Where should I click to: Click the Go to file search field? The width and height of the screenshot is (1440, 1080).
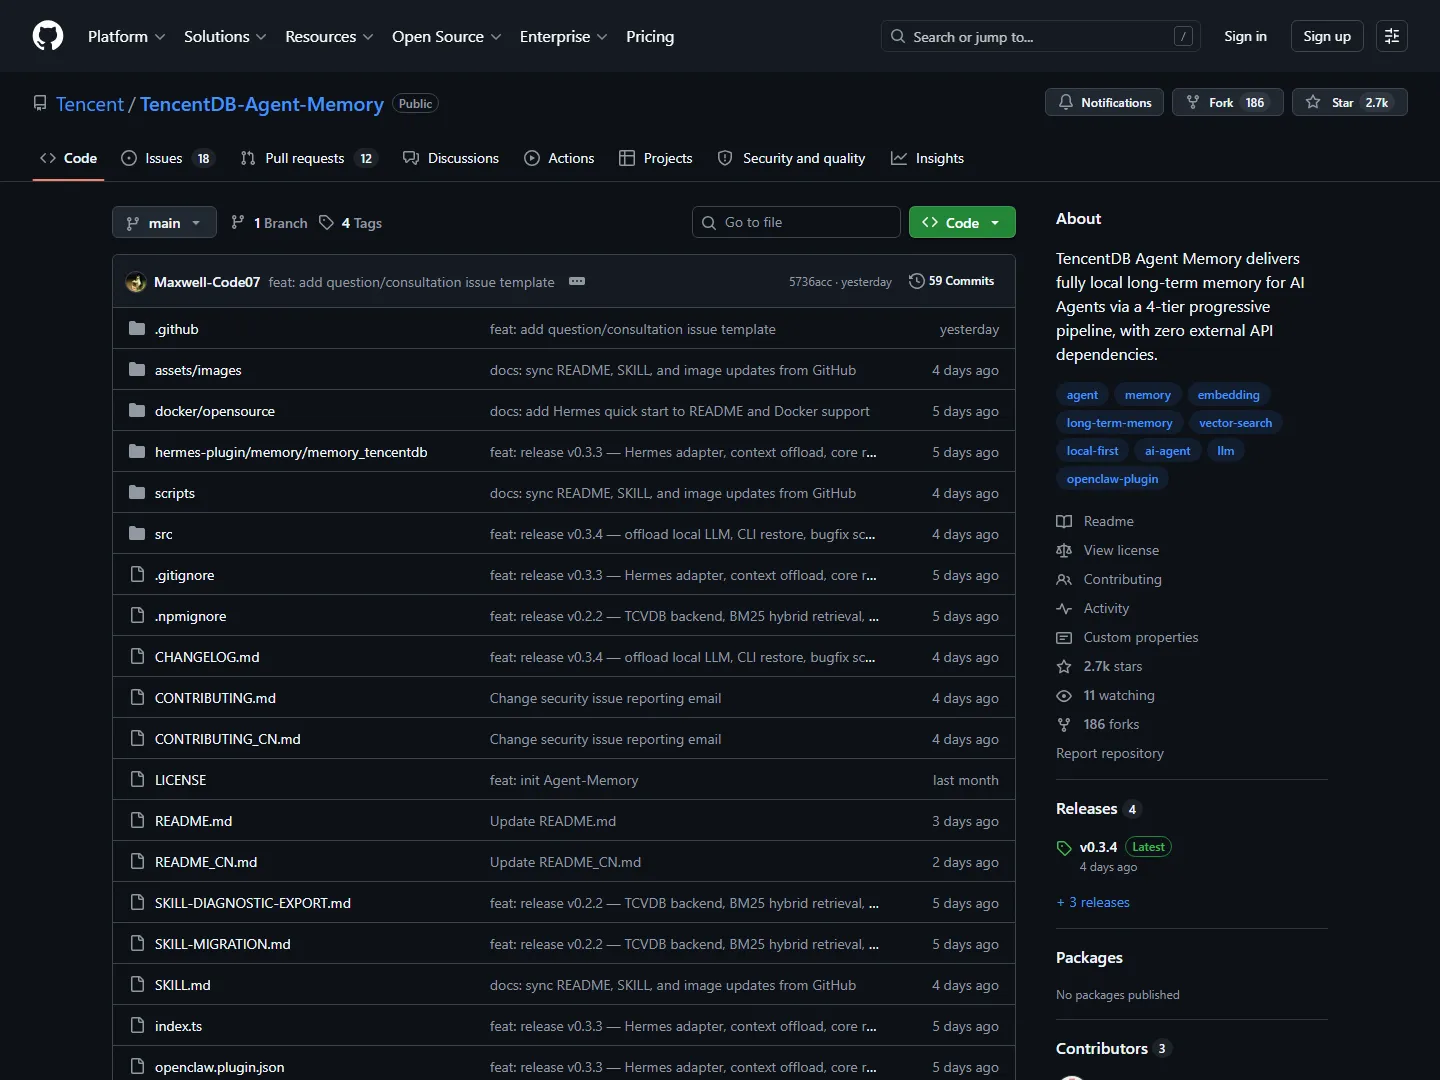(796, 222)
